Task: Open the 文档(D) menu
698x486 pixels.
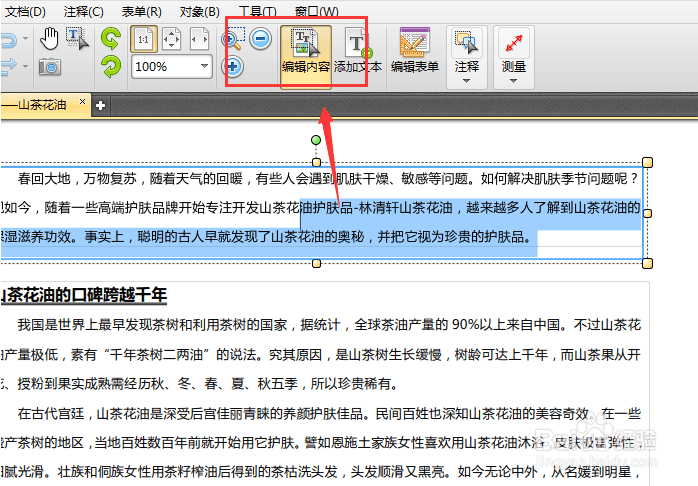Action: coord(24,11)
